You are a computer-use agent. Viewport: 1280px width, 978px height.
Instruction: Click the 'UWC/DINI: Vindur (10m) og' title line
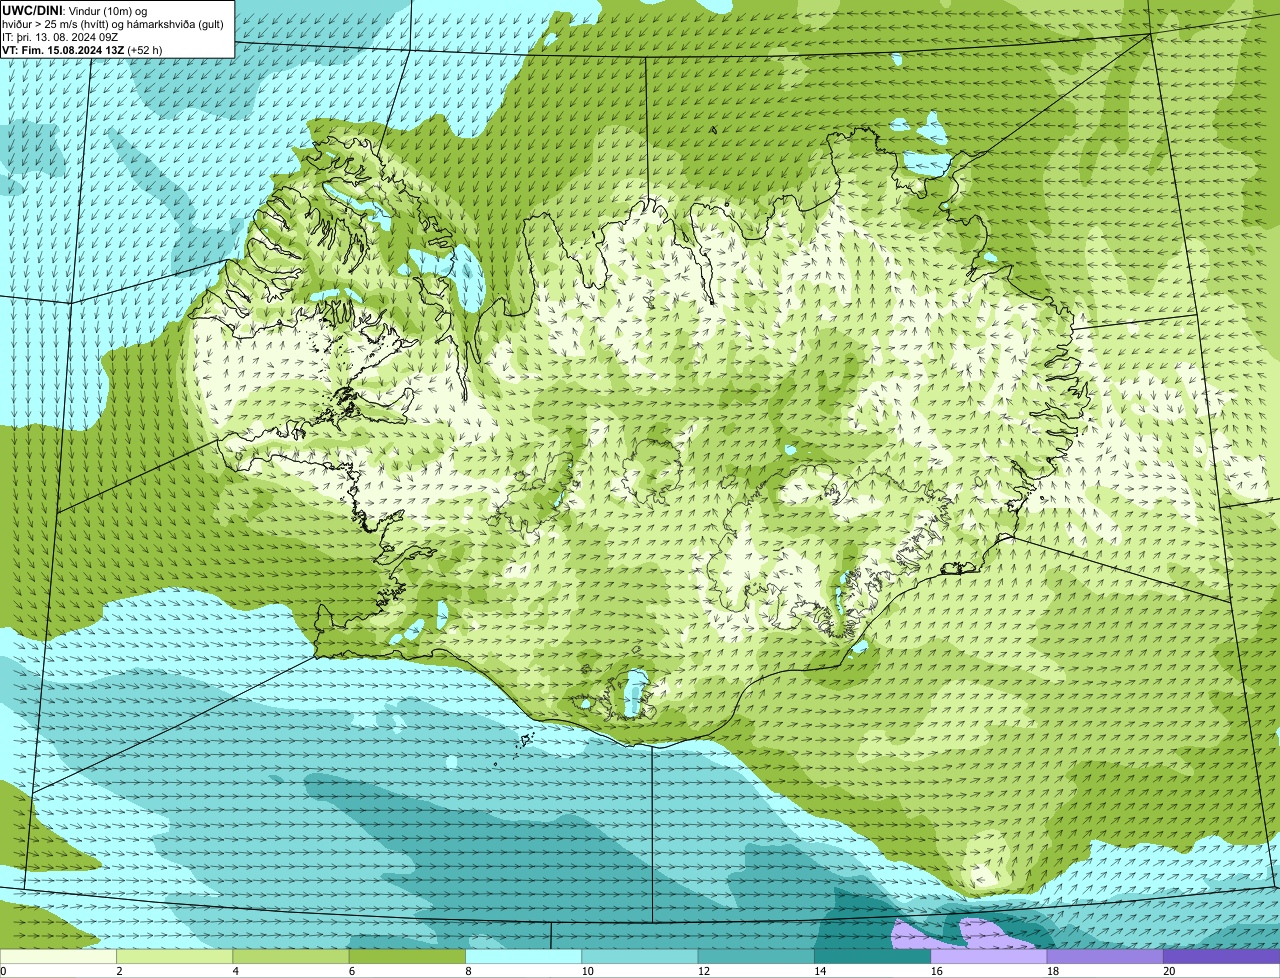point(75,10)
